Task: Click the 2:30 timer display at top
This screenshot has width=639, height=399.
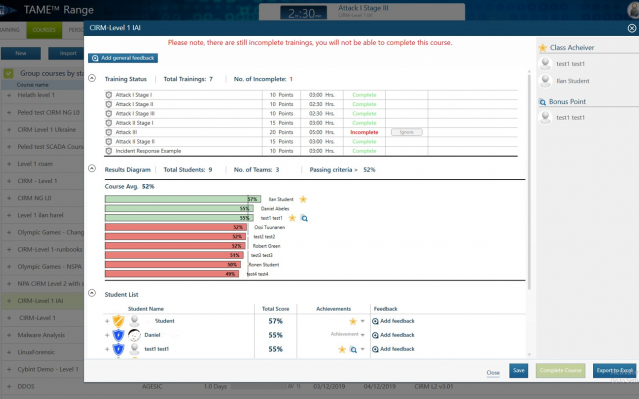Action: [x=304, y=13]
